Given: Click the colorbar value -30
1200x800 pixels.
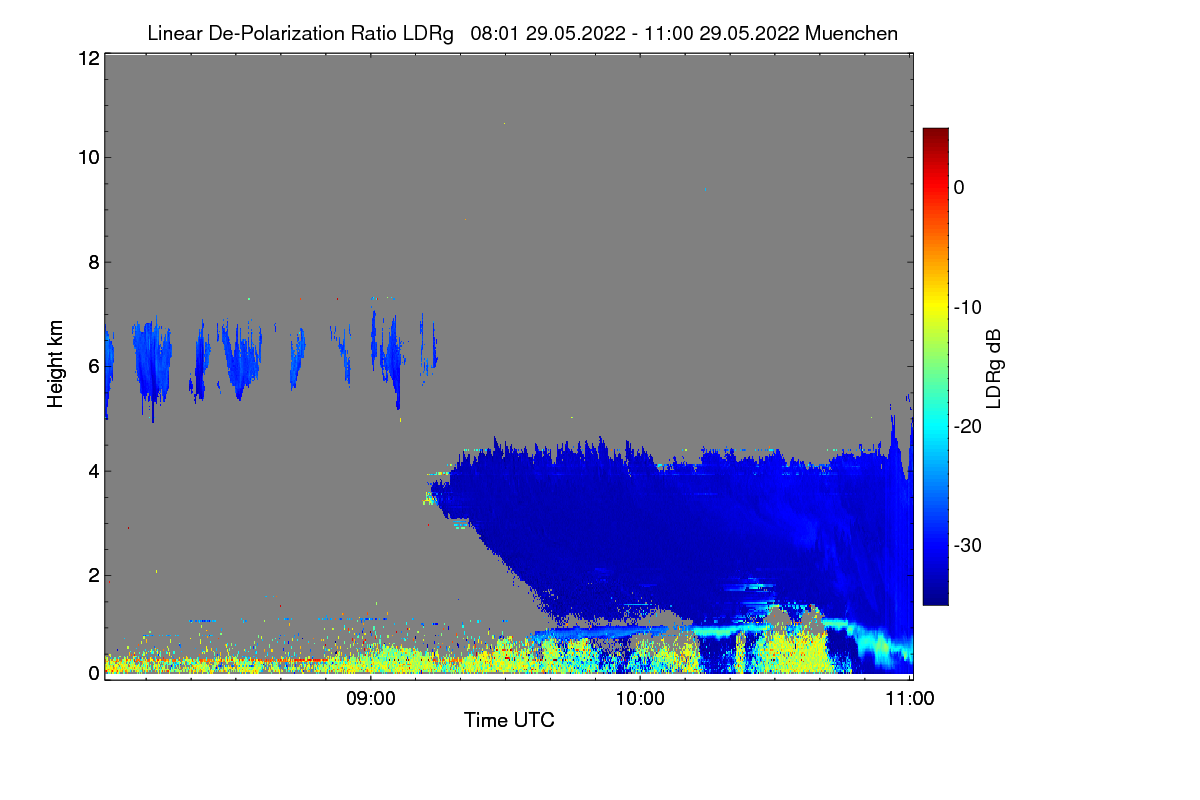Looking at the screenshot, I should click(x=967, y=546).
